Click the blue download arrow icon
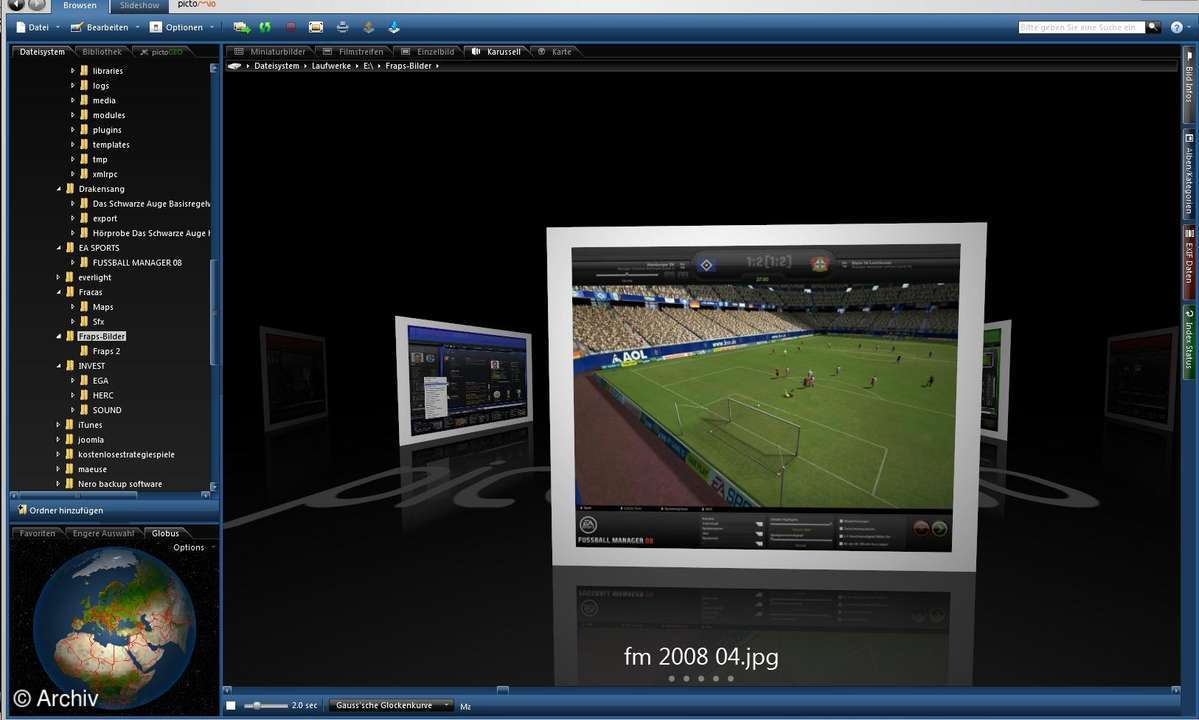1199x720 pixels. (x=394, y=28)
